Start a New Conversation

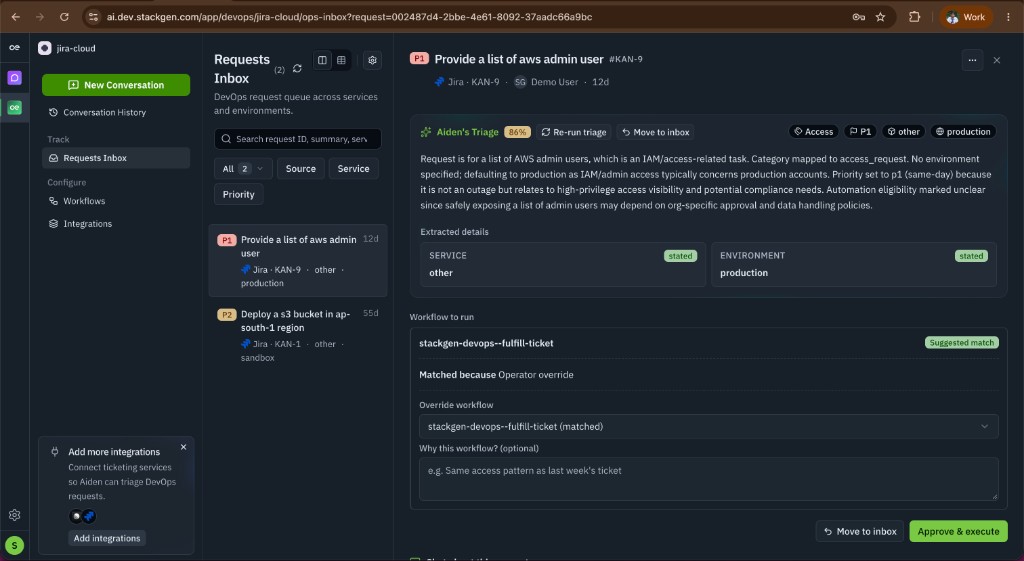pos(116,85)
